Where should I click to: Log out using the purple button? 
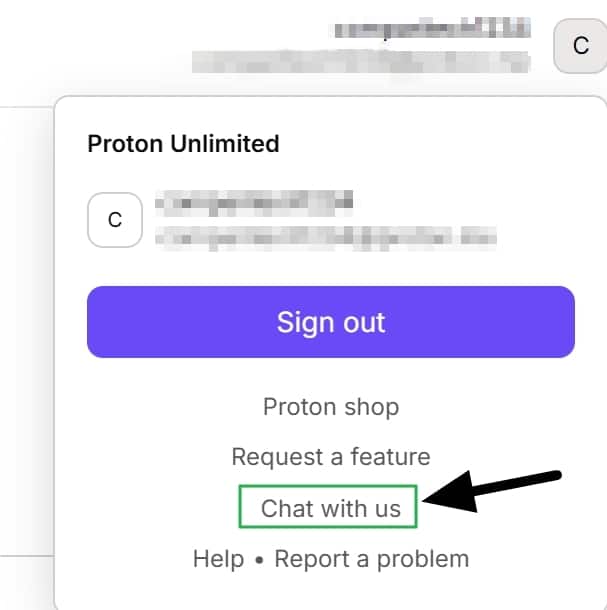pyautogui.click(x=331, y=322)
